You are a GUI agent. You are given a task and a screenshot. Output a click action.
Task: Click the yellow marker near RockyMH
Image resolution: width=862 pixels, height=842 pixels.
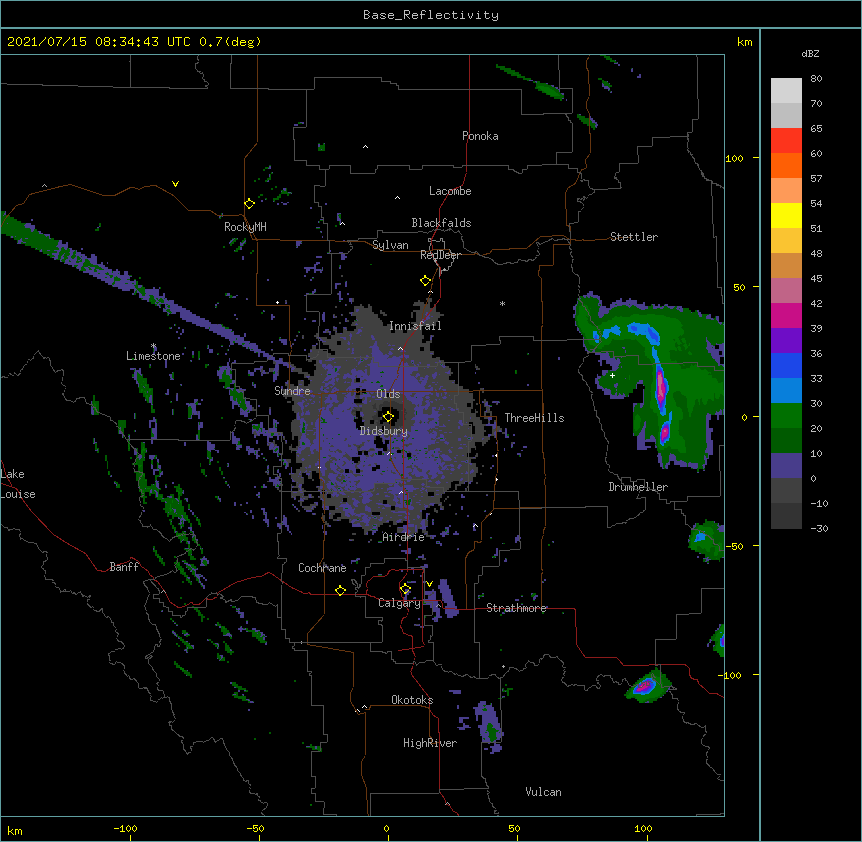coord(249,203)
